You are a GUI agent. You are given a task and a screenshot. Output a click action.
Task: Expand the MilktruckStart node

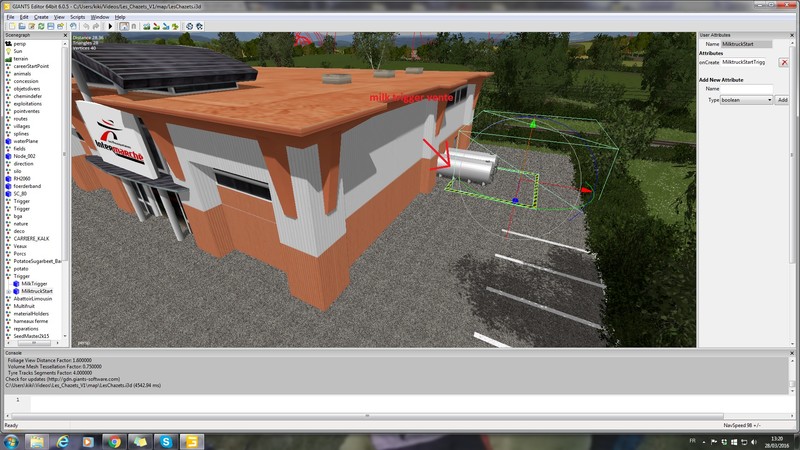(x=9, y=291)
